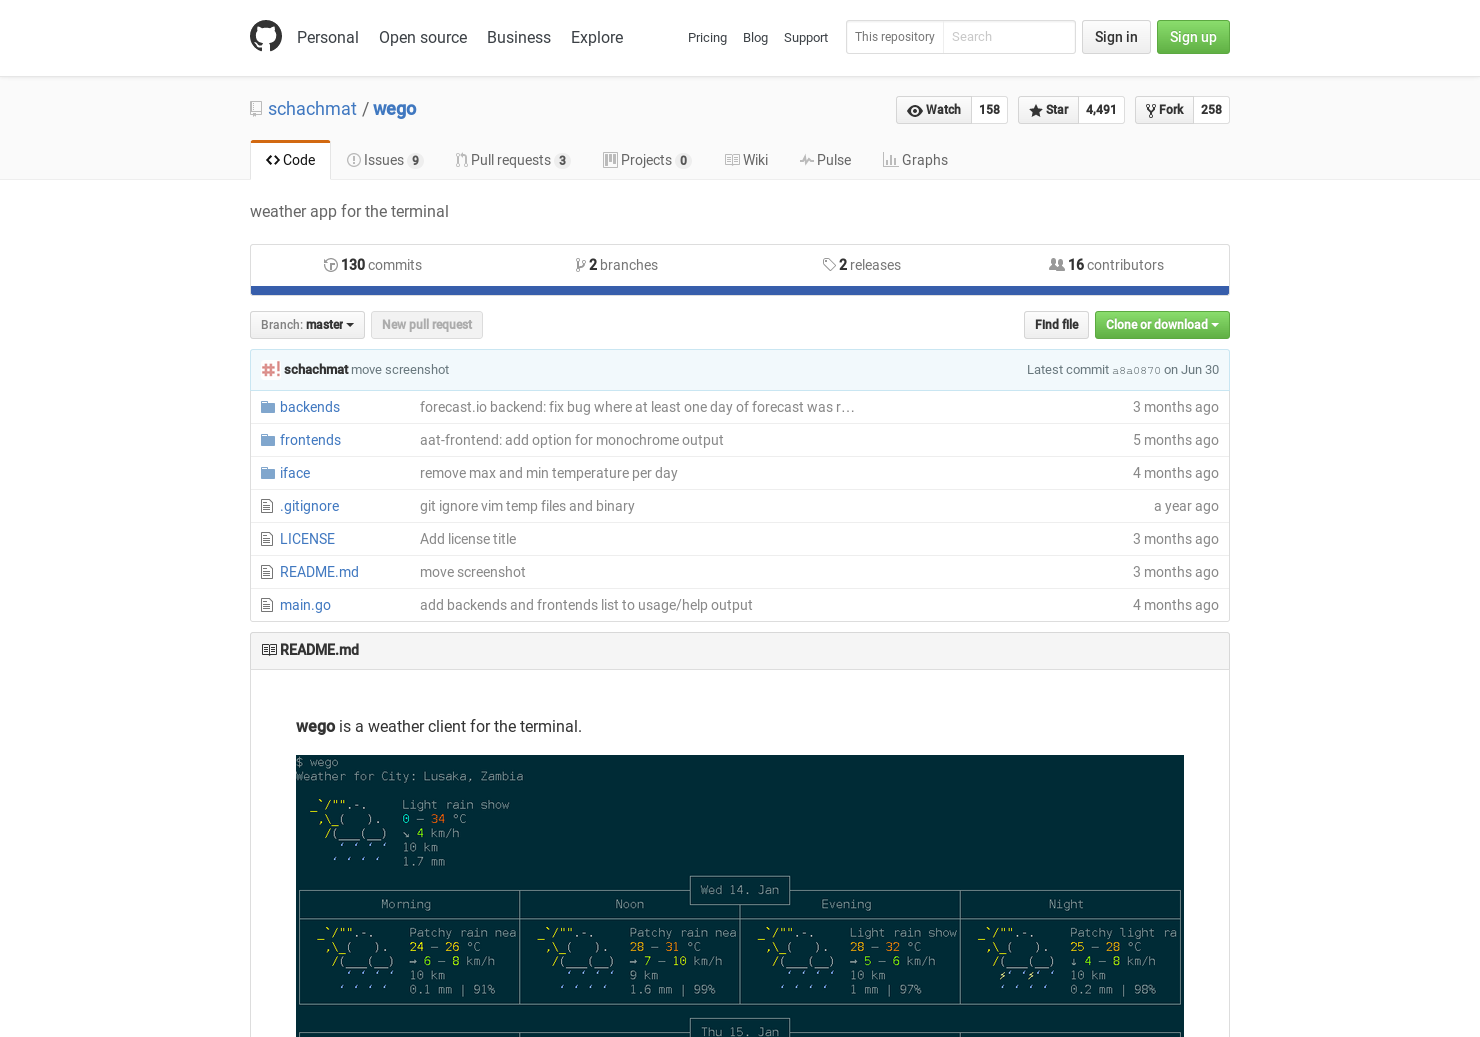Open the iface folder link
This screenshot has width=1480, height=1037.
pos(295,473)
